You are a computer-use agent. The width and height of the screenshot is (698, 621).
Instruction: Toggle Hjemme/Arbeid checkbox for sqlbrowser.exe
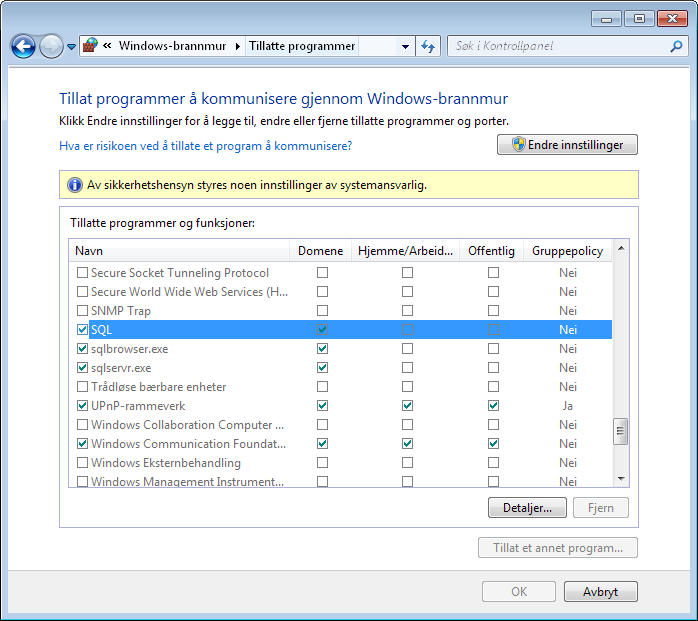pyautogui.click(x=407, y=349)
